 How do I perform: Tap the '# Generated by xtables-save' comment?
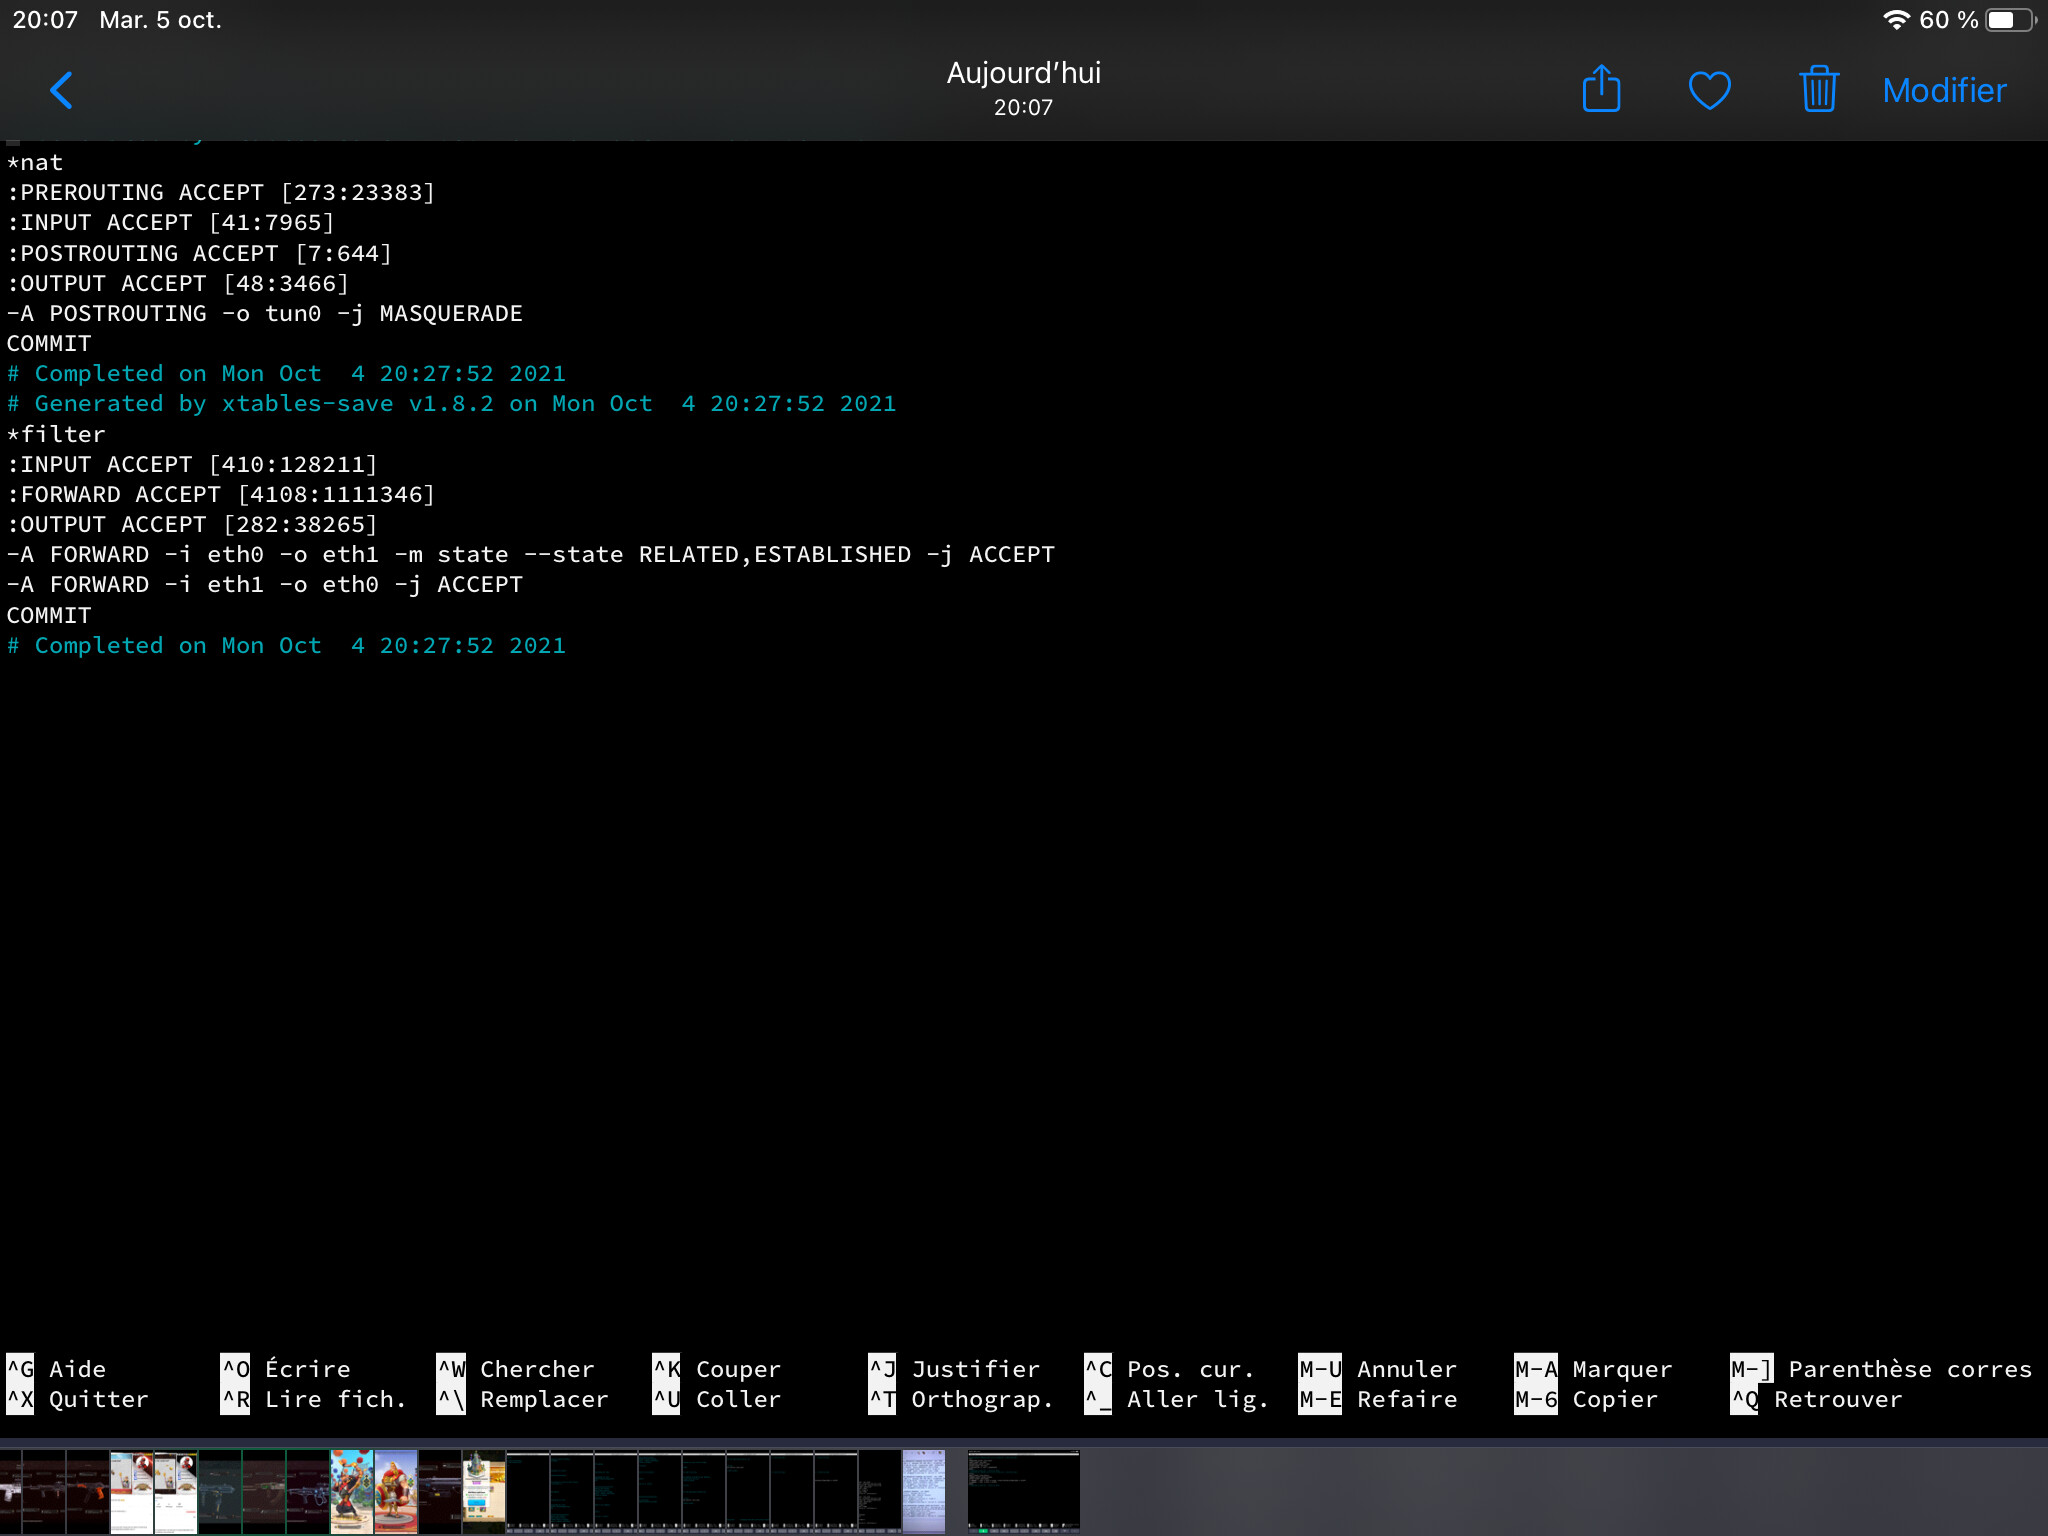coord(451,403)
